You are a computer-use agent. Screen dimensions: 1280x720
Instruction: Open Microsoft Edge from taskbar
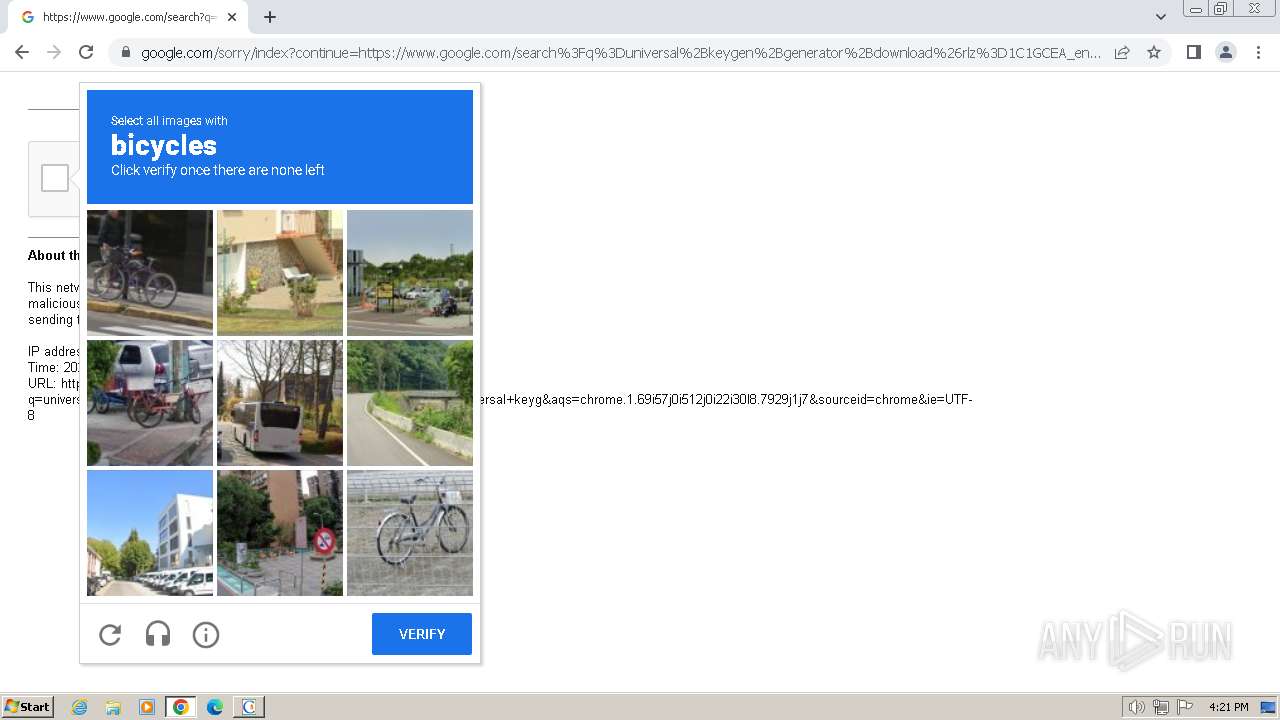coord(215,707)
